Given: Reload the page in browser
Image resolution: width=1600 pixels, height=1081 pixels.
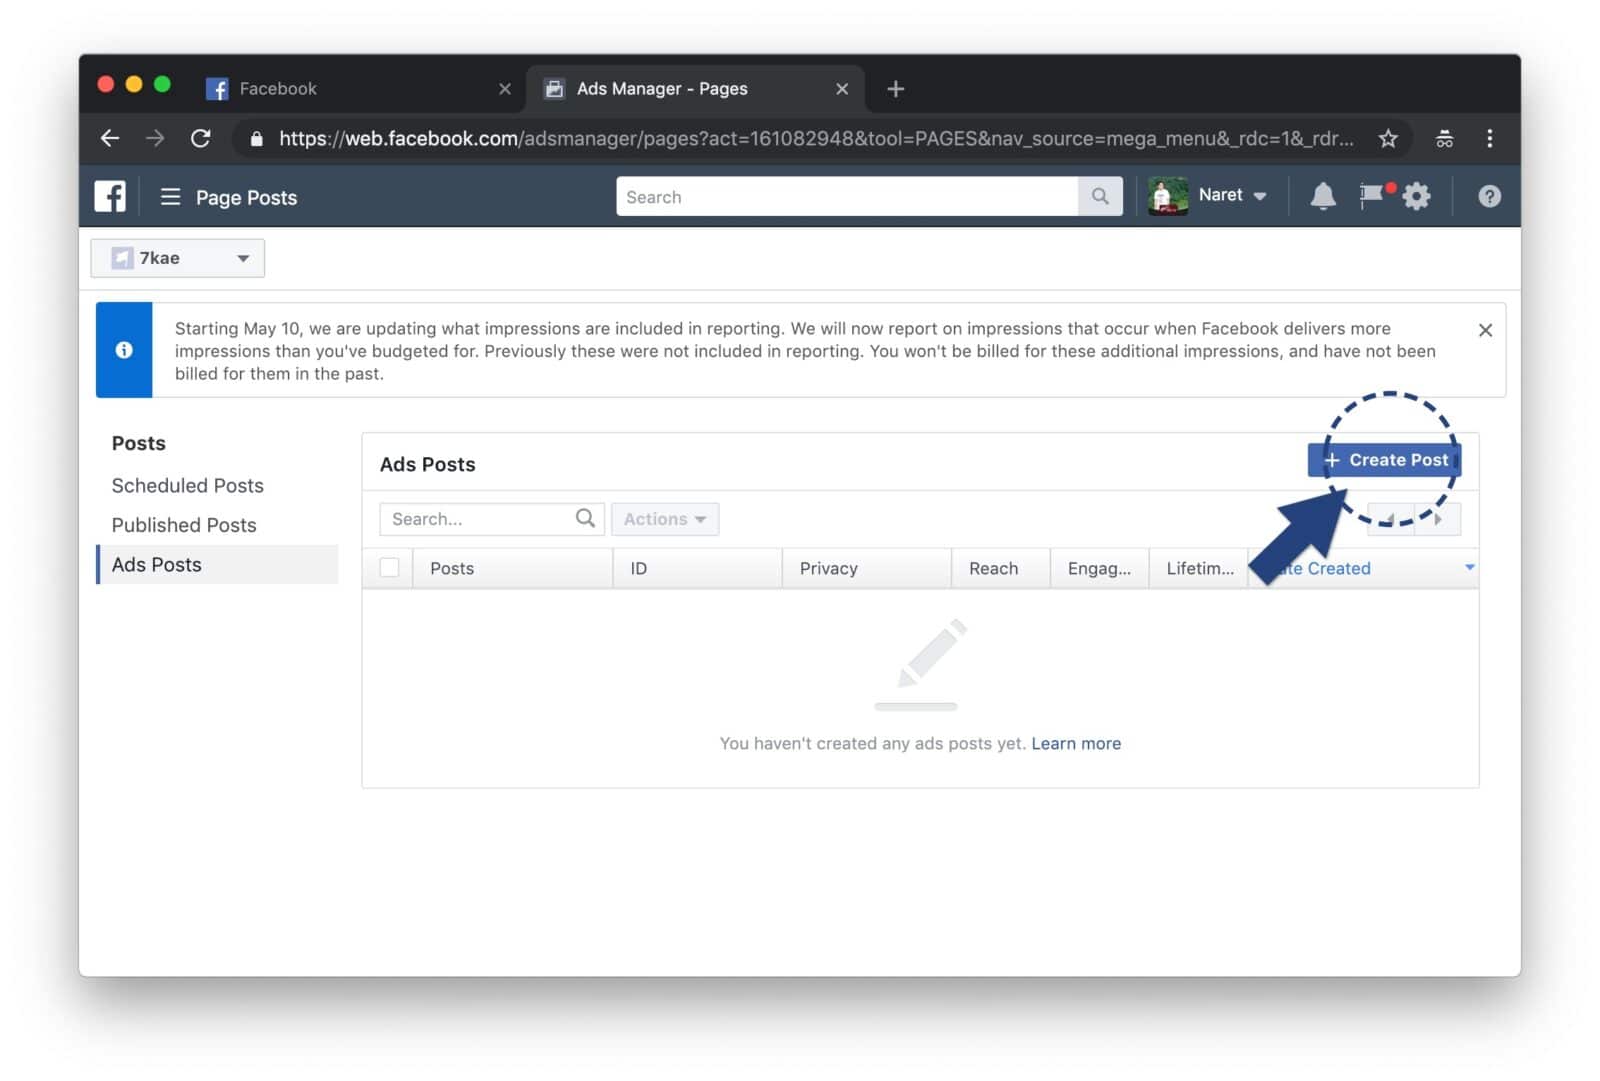Looking at the screenshot, I should pyautogui.click(x=201, y=139).
